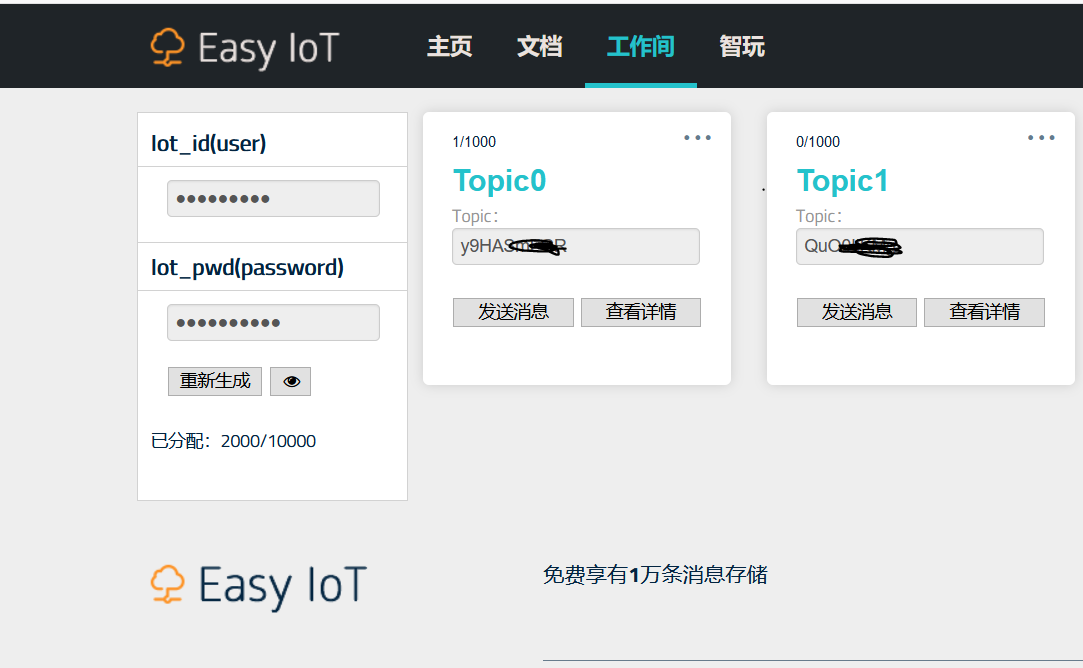Image resolution: width=1083 pixels, height=668 pixels.
Task: Click the 已分配: 2000/10000 text
Action: click(233, 441)
